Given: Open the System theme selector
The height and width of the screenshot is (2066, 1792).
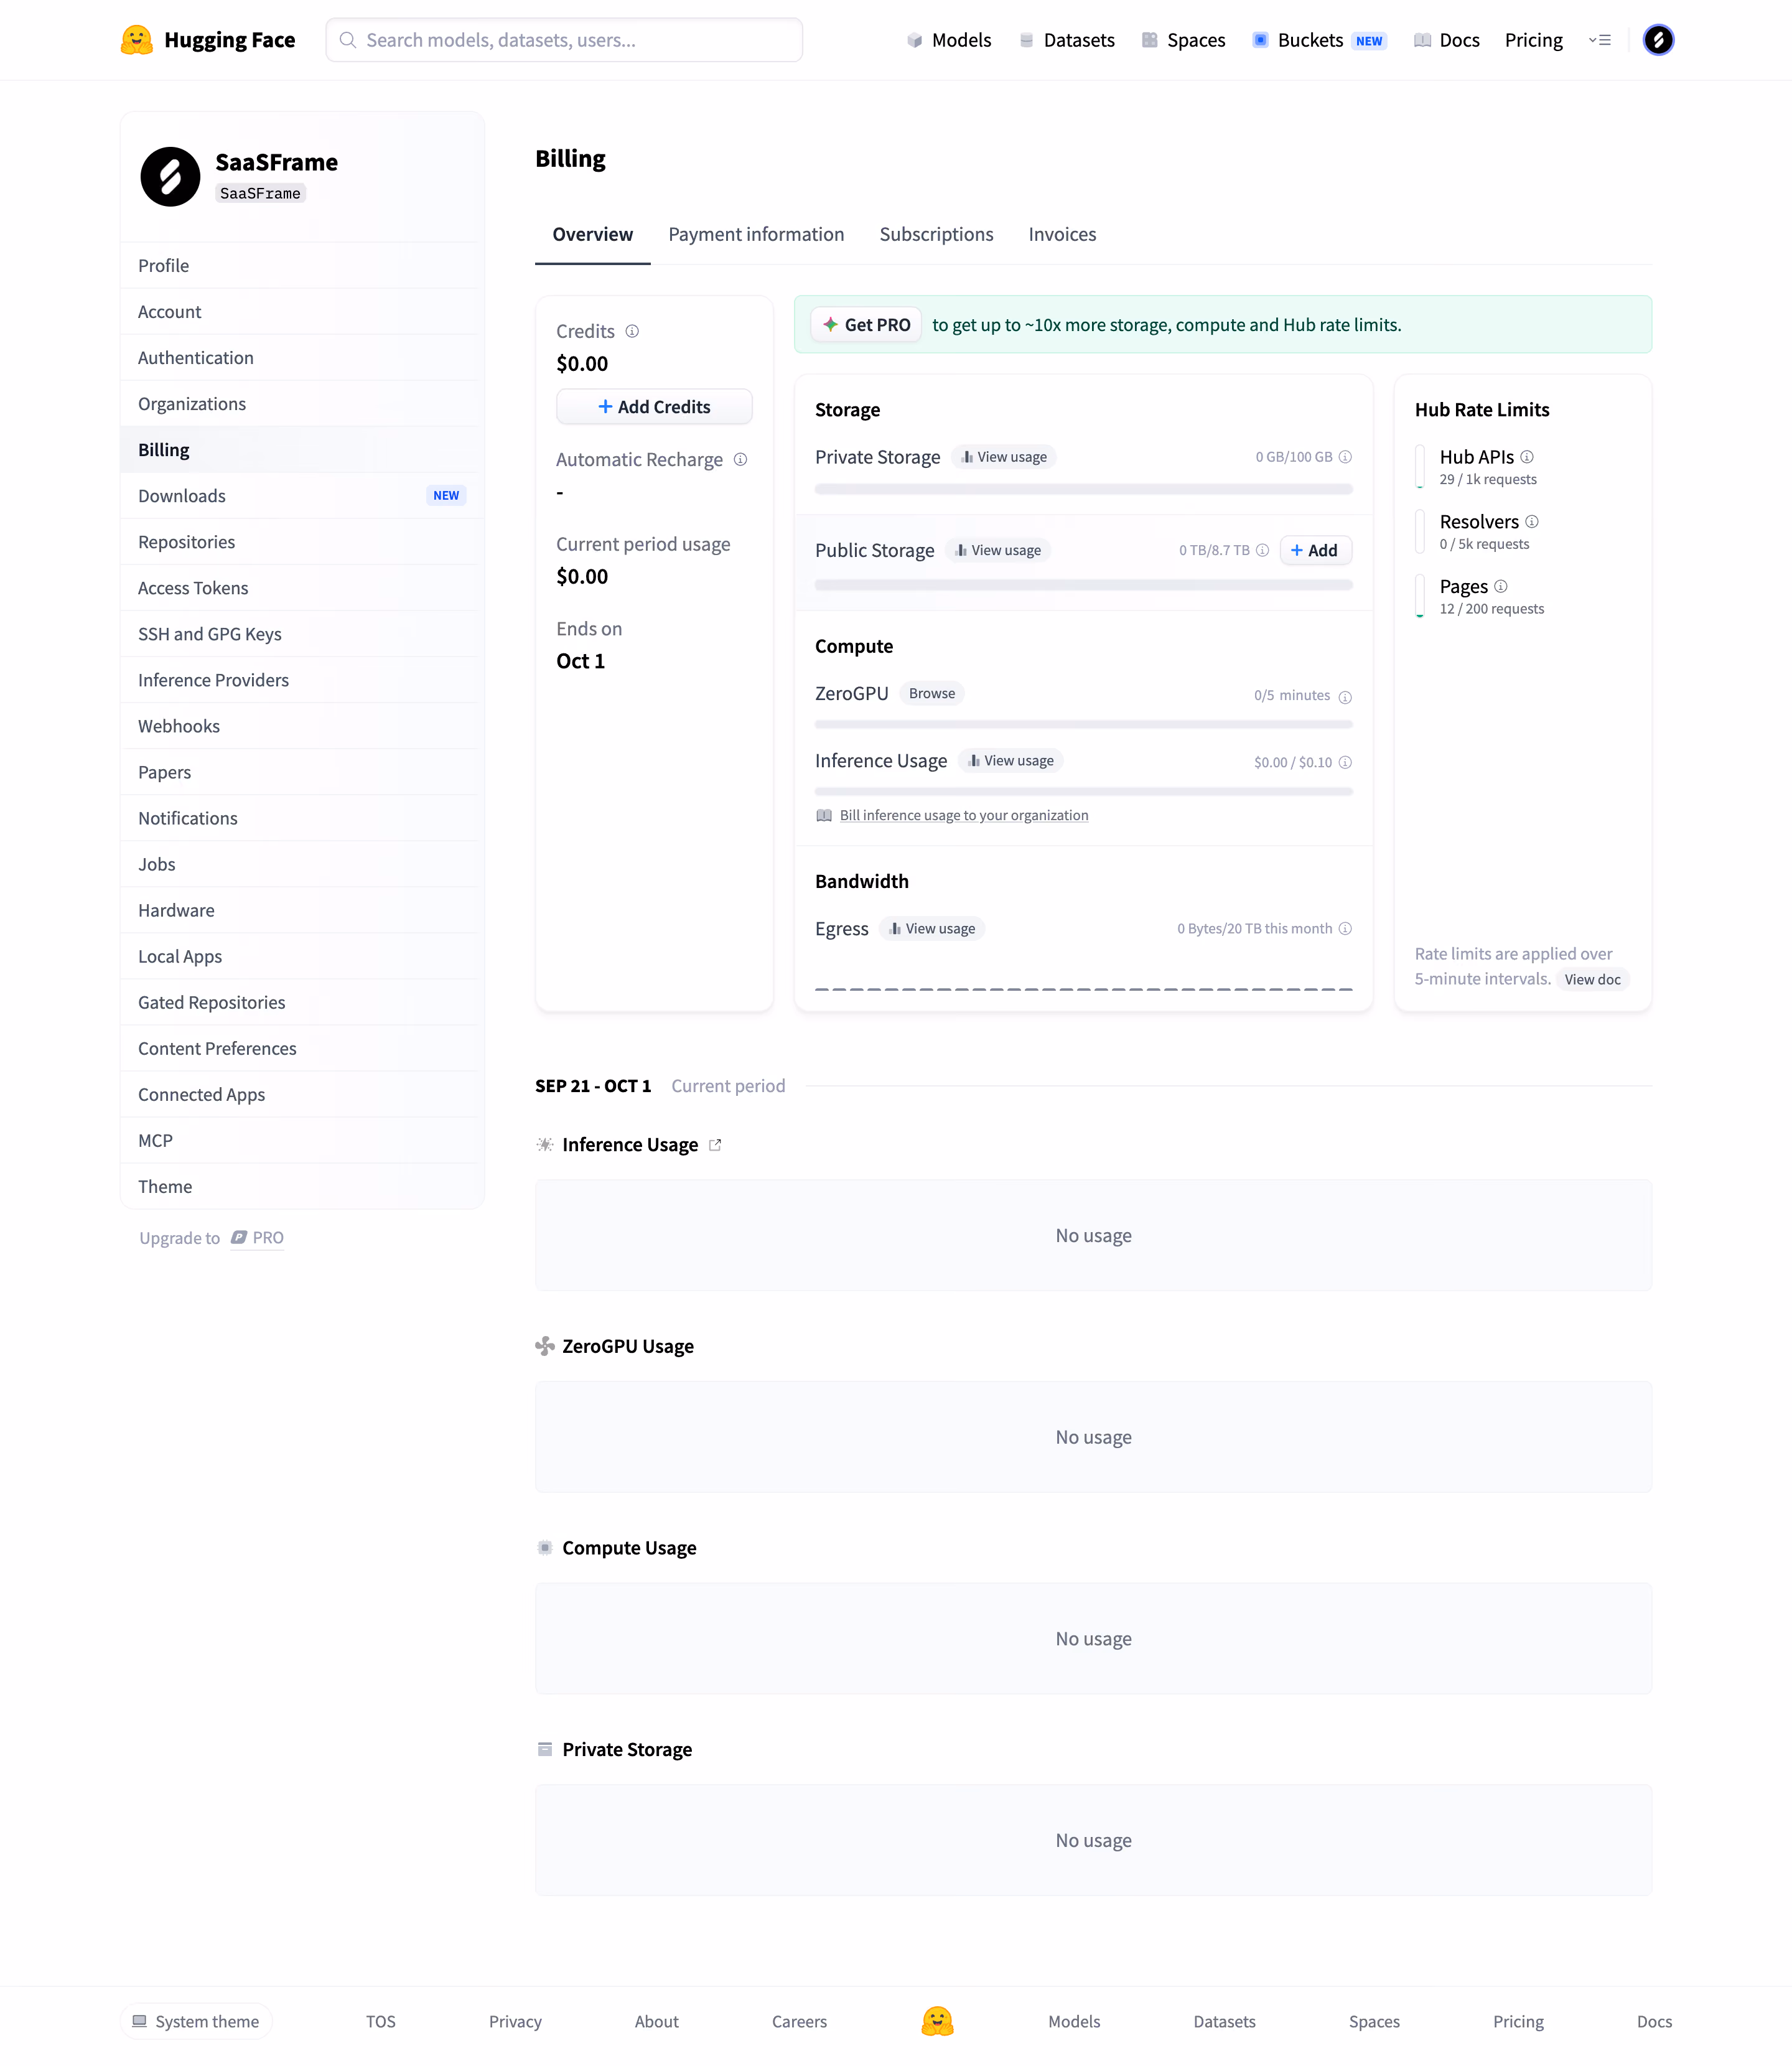Looking at the screenshot, I should click(196, 2021).
